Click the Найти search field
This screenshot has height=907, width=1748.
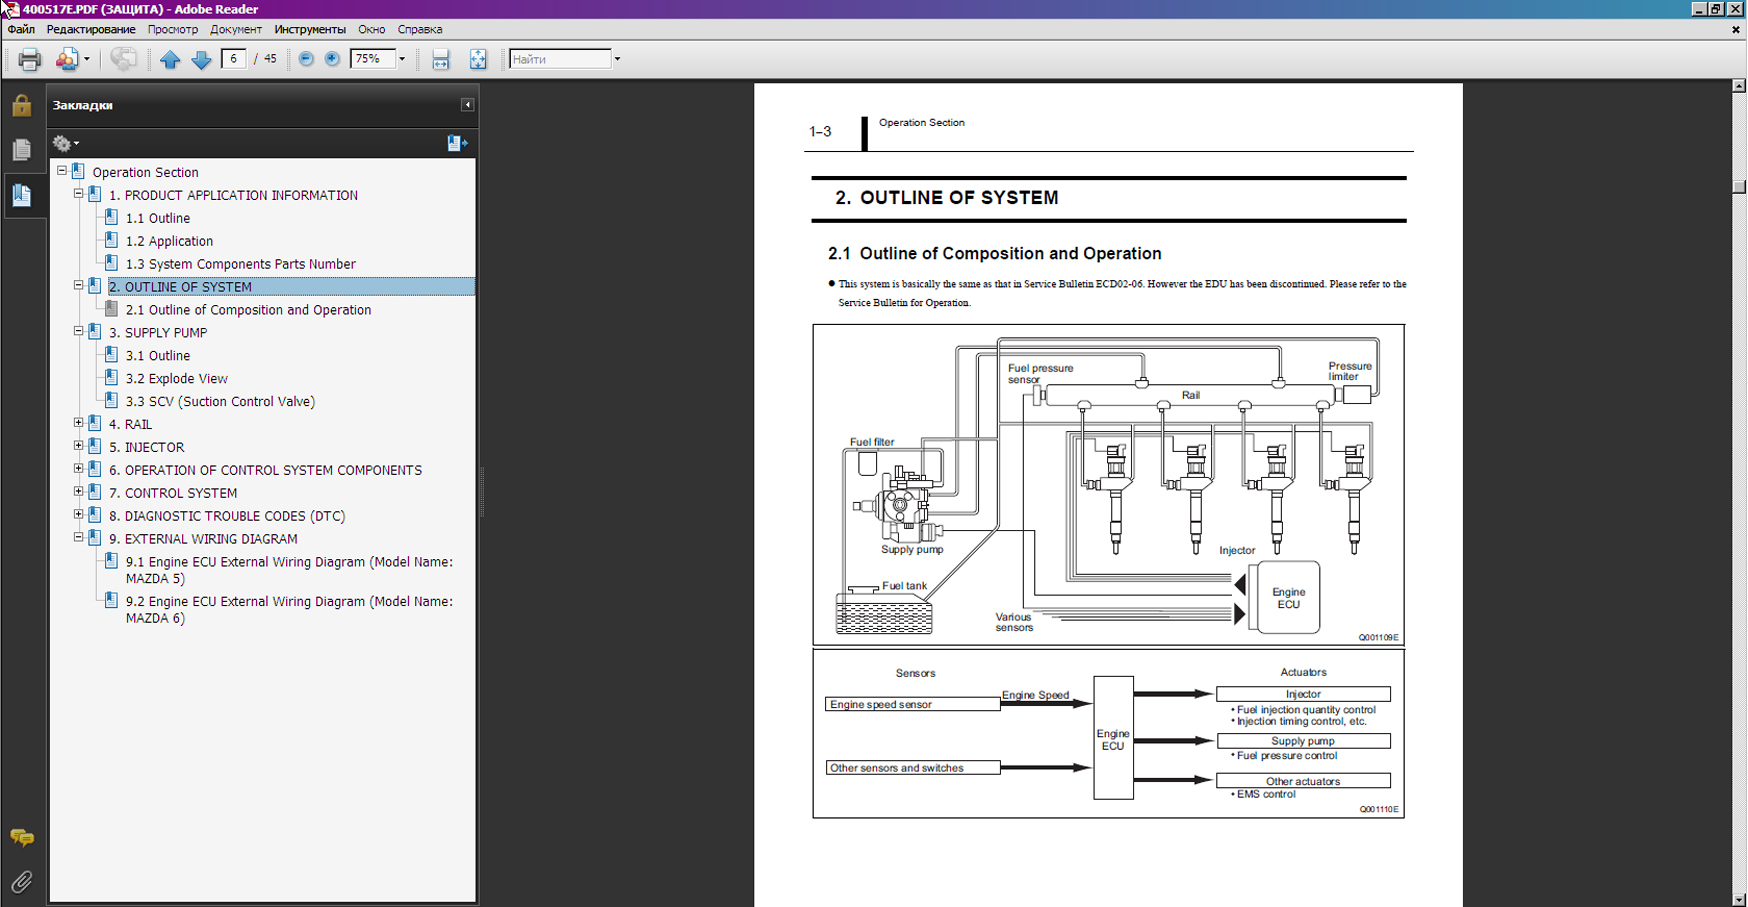click(559, 59)
